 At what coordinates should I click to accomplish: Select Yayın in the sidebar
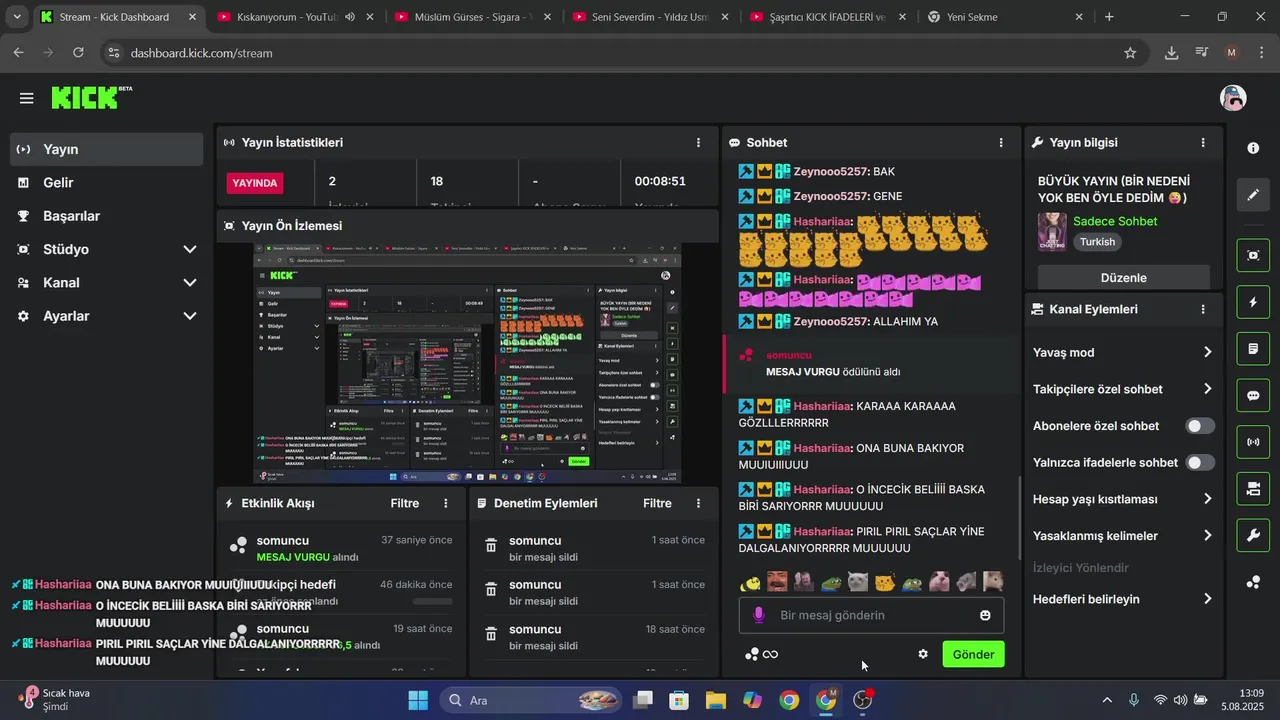pyautogui.click(x=106, y=149)
